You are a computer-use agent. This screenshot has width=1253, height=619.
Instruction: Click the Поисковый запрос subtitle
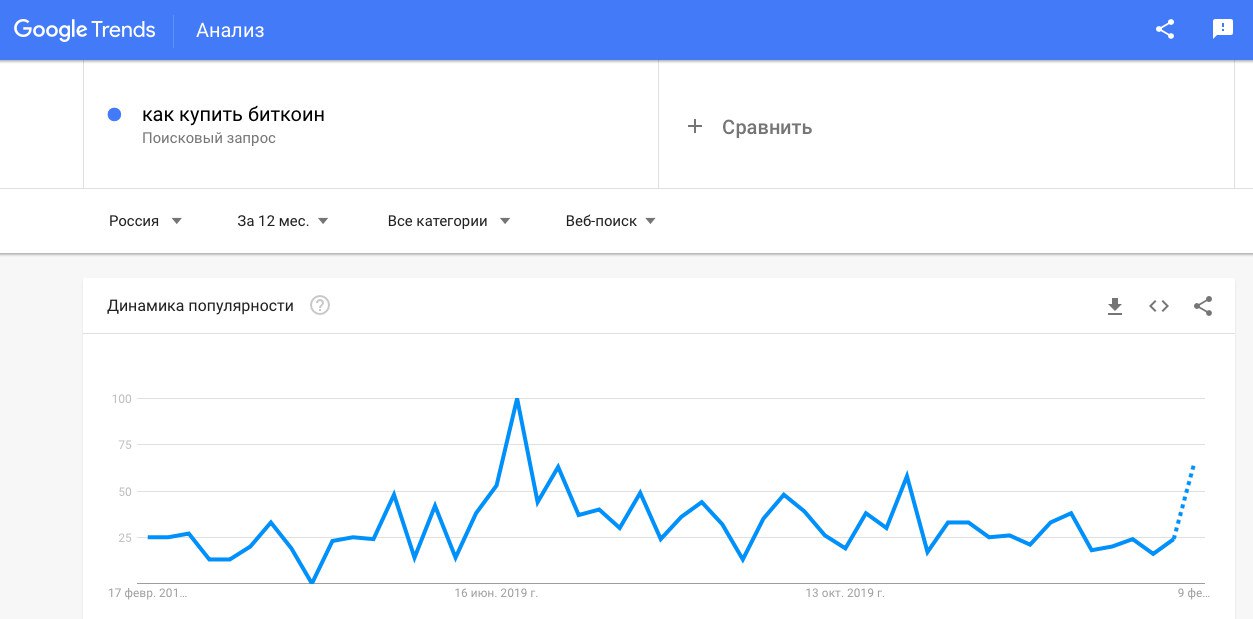(x=209, y=138)
